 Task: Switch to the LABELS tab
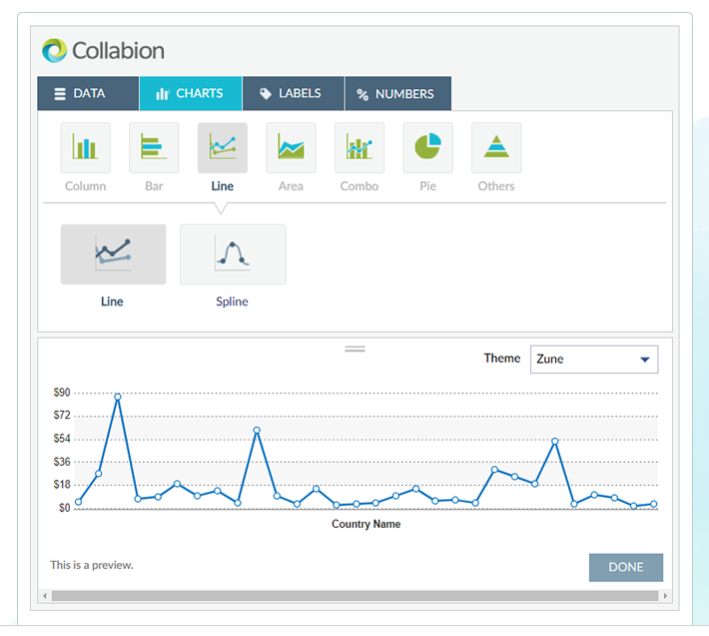(293, 94)
